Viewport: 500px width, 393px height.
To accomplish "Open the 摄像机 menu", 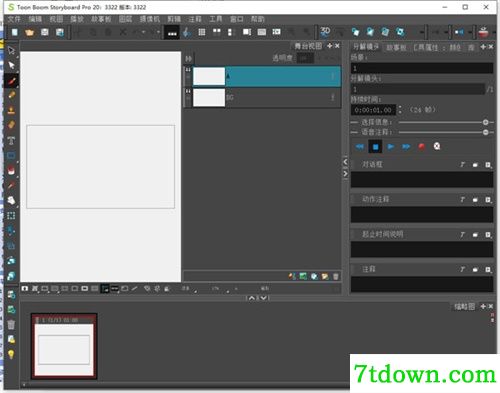I will (x=150, y=19).
